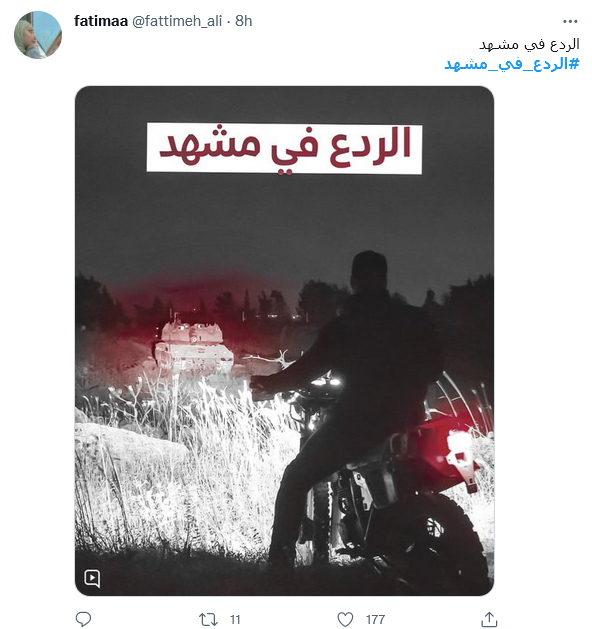The height and width of the screenshot is (629, 592).
Task: Click the retweet count 11
Action: [x=235, y=619]
